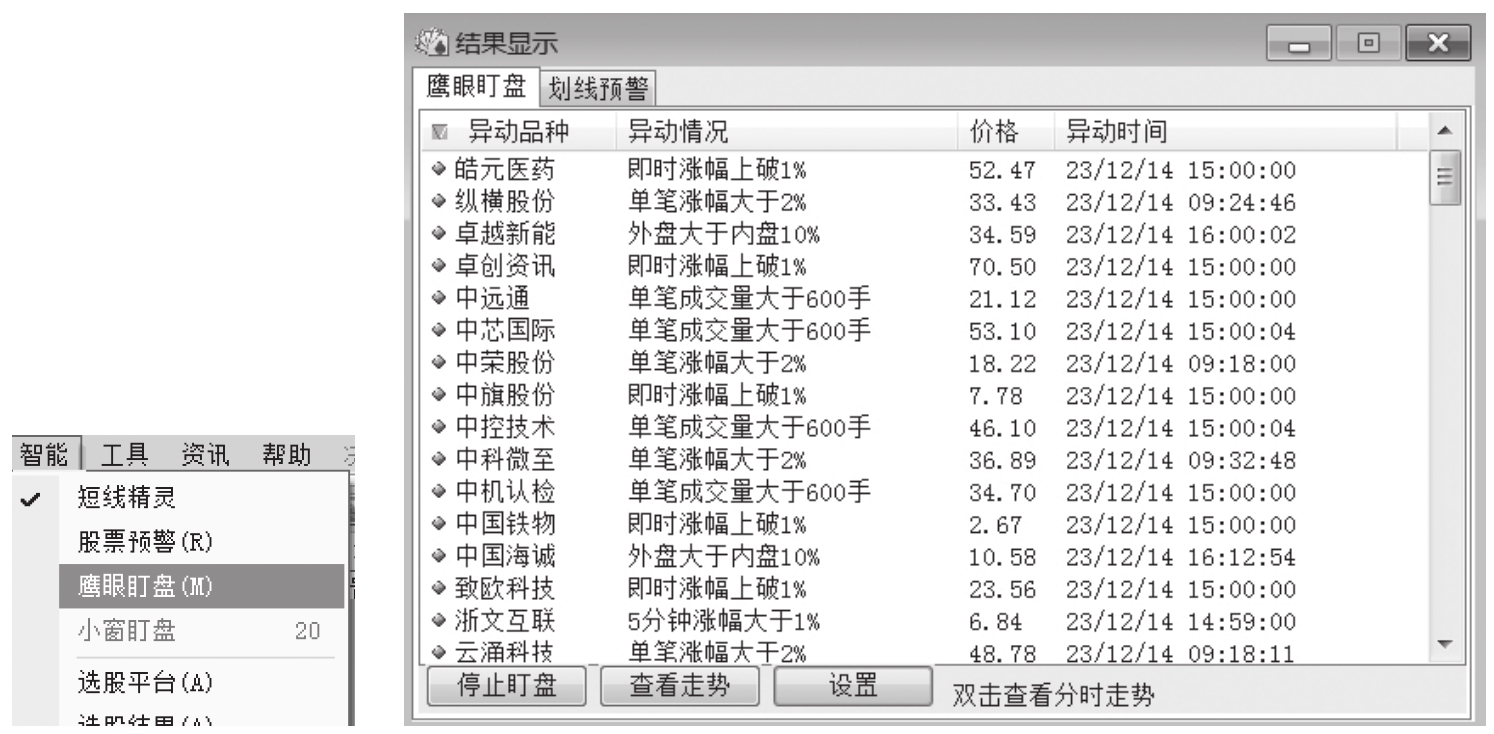The width and height of the screenshot is (1494, 734).
Task: Click the down arrow of the list scrollbar
Action: click(x=1446, y=644)
